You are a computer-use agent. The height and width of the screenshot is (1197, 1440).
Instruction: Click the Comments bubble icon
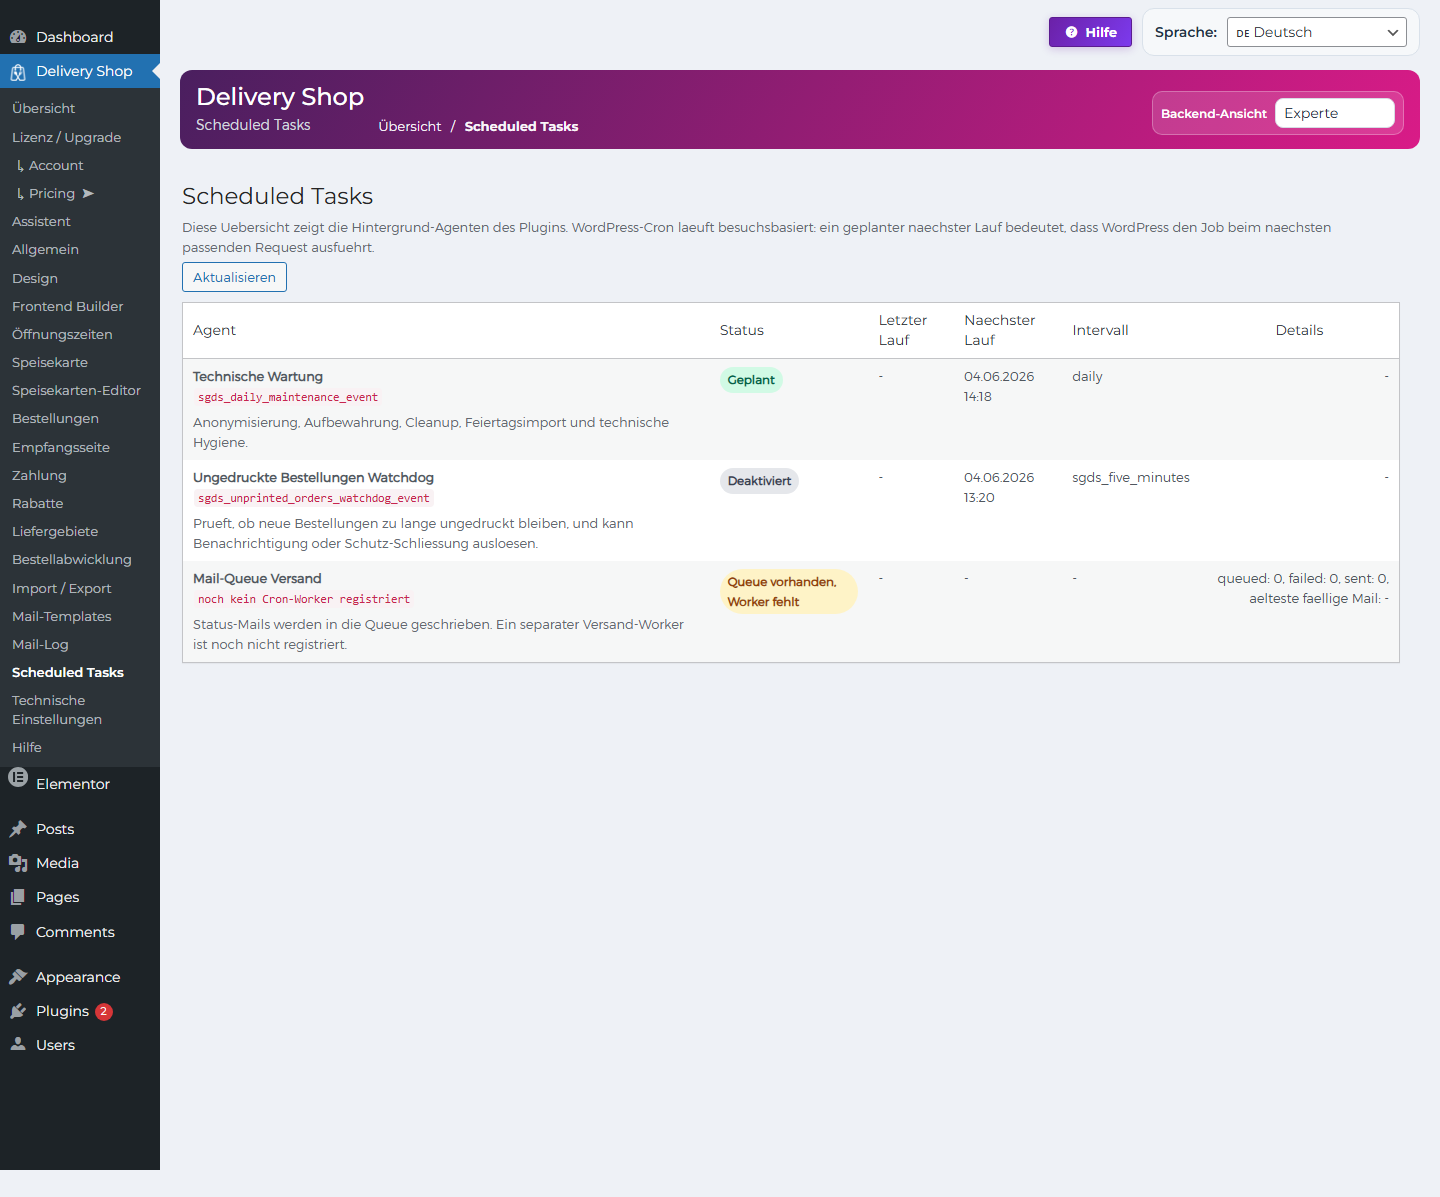point(18,932)
